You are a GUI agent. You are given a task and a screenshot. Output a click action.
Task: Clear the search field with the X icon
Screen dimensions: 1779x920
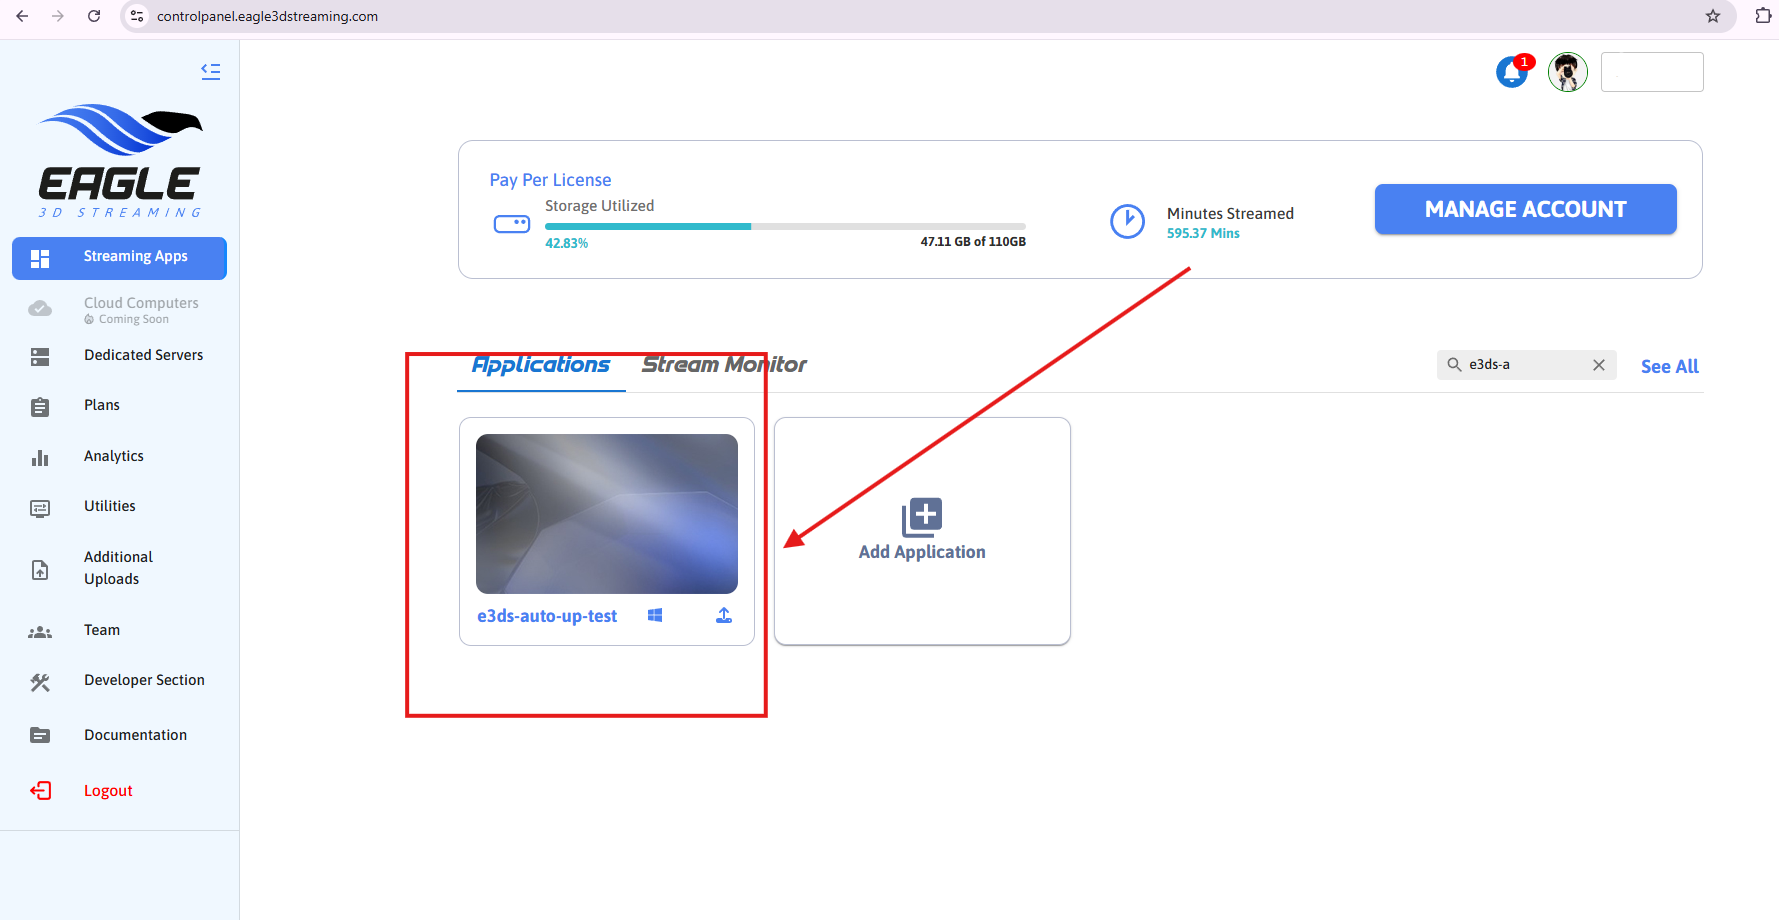[x=1598, y=365]
